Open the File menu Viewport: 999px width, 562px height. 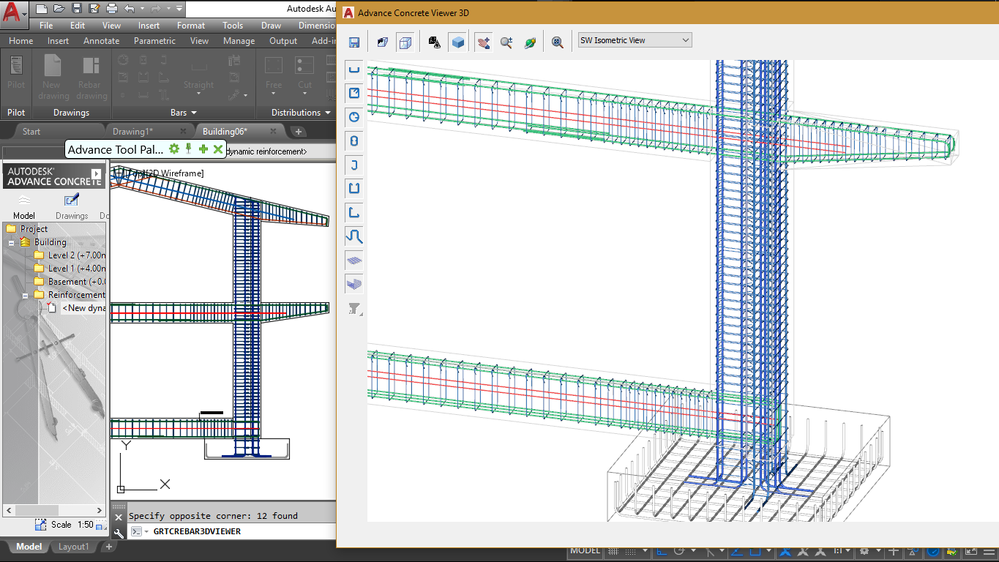coord(46,25)
